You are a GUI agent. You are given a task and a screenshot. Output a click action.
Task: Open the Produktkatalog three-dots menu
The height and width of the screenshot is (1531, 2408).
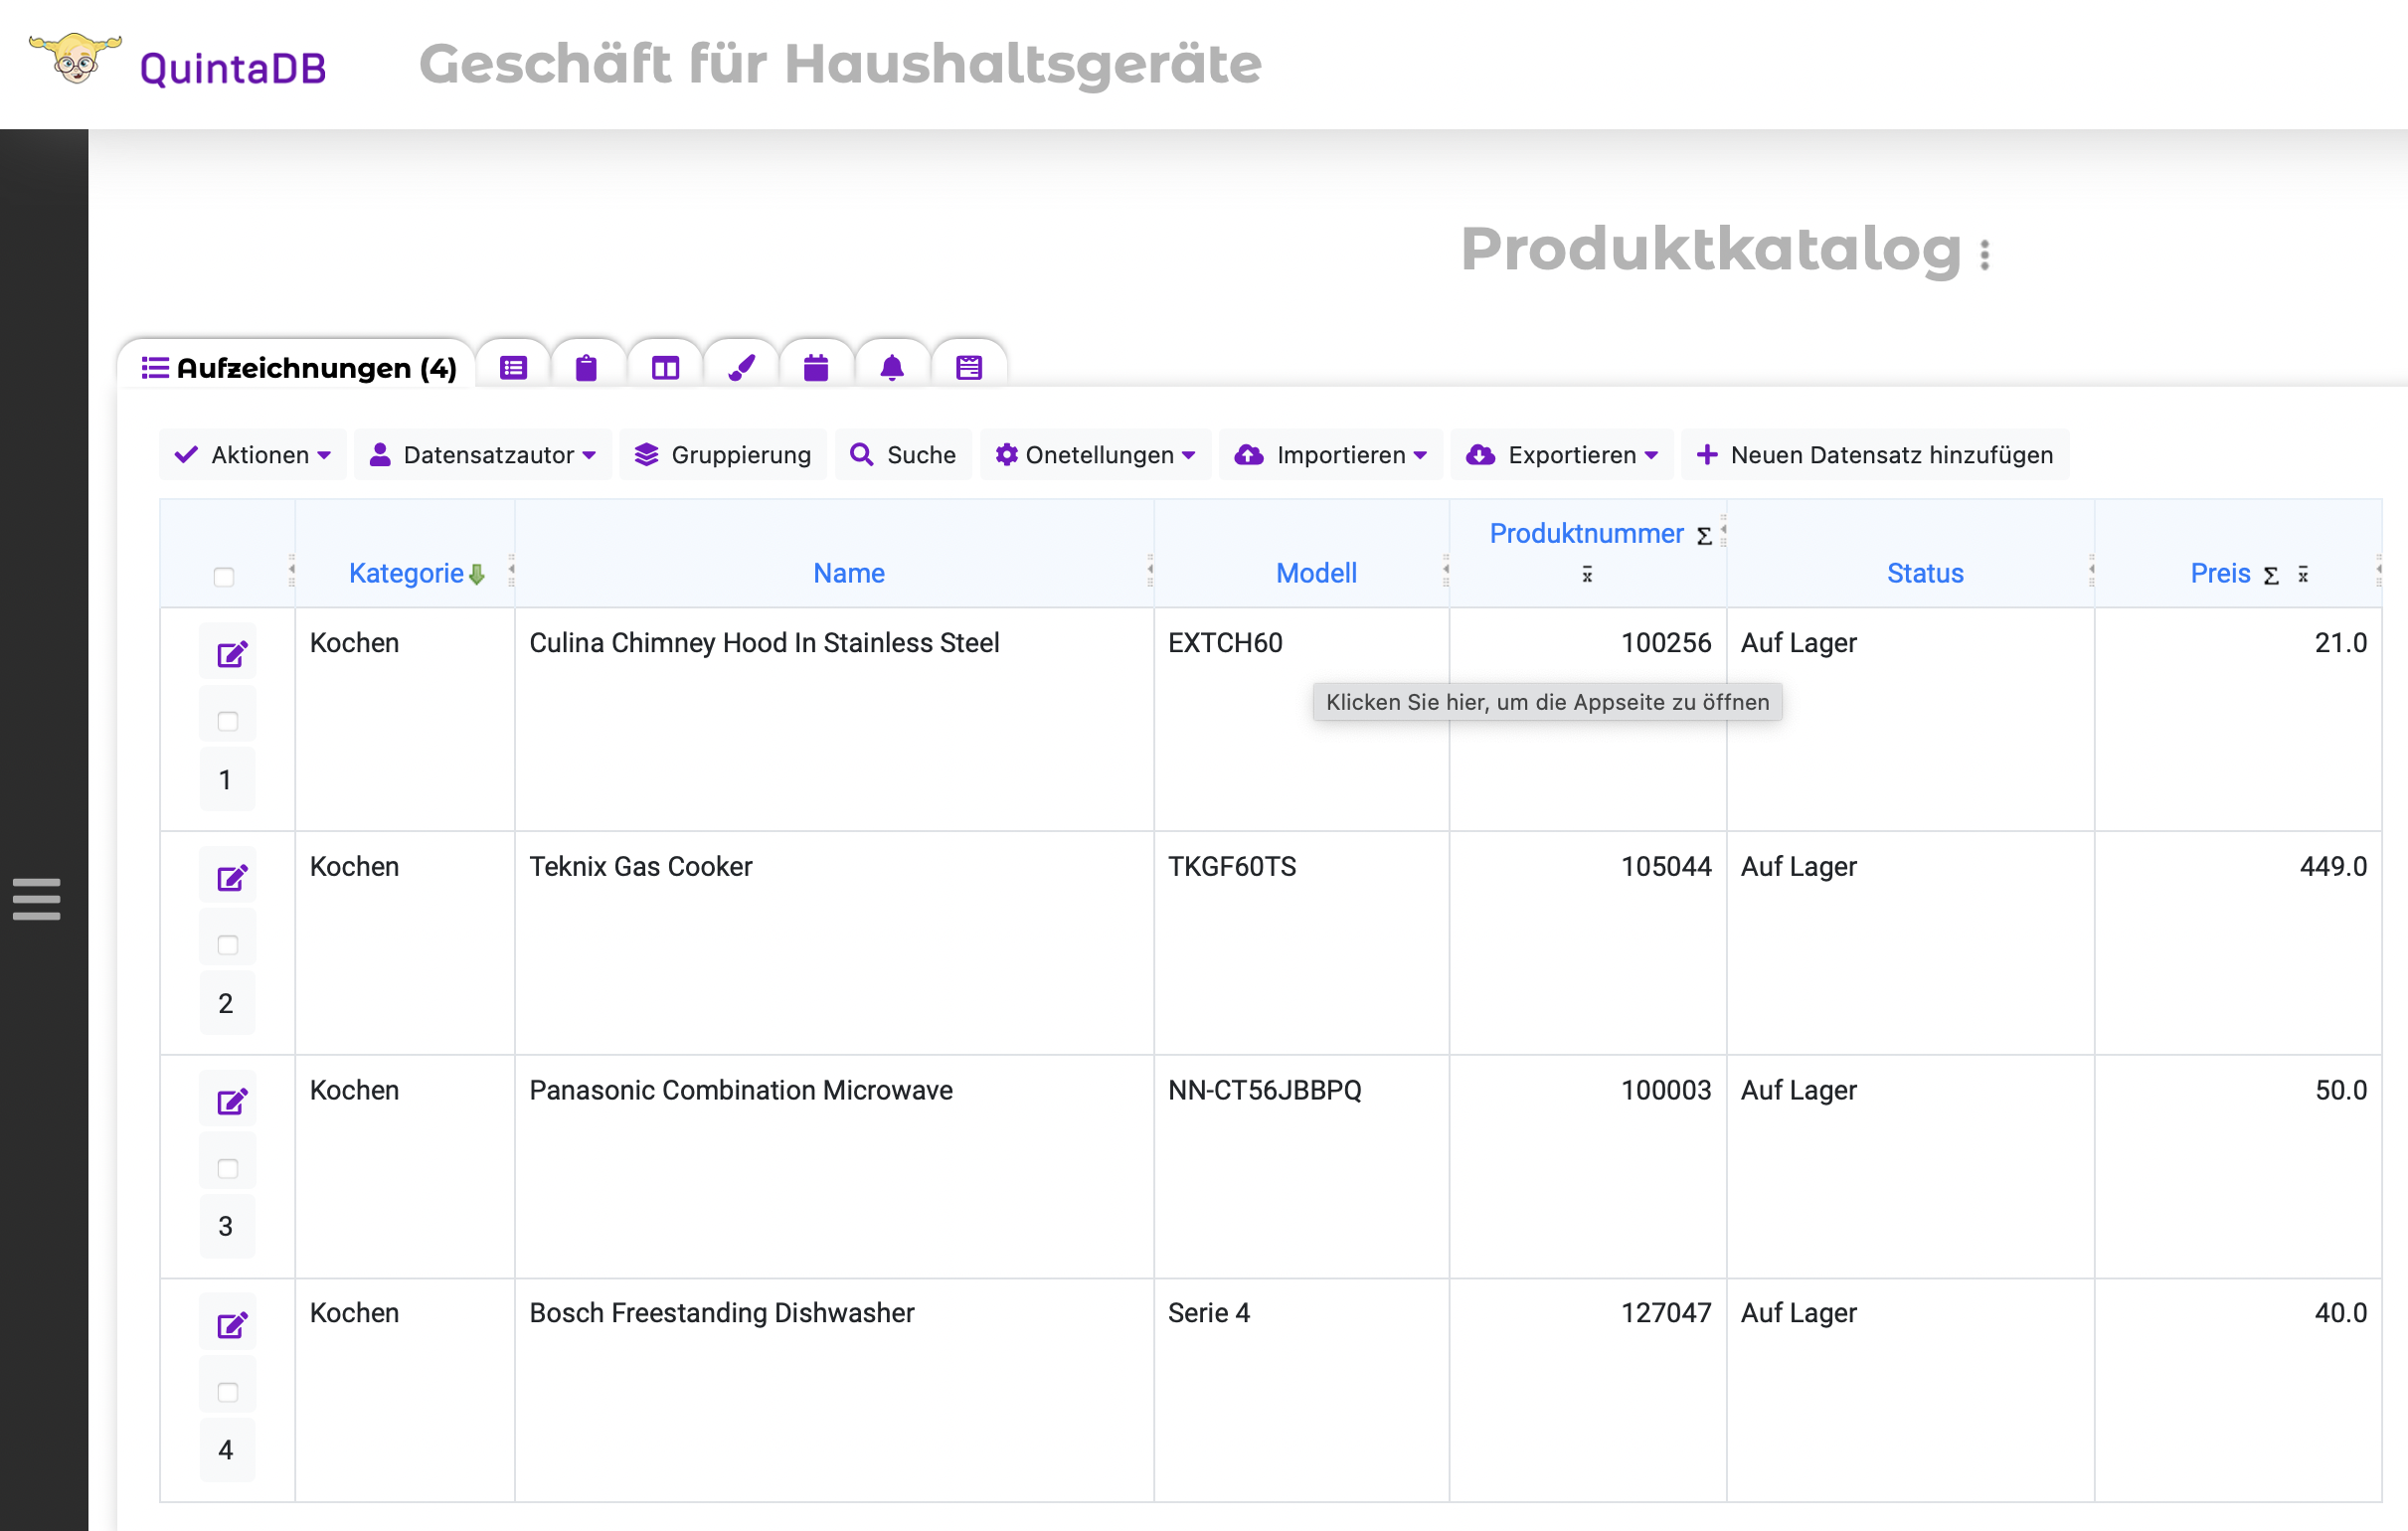pos(1985,254)
